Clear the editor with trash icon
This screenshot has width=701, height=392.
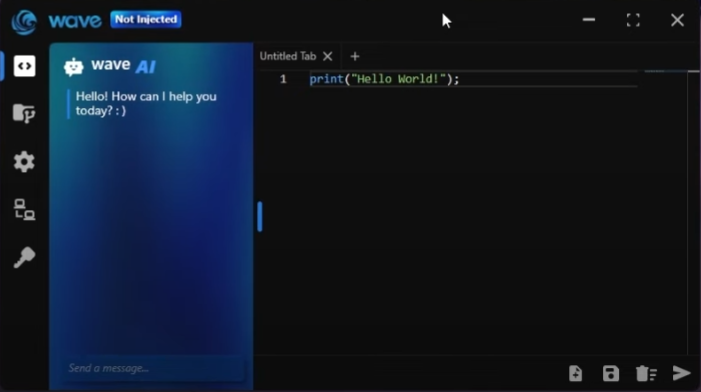click(x=646, y=373)
